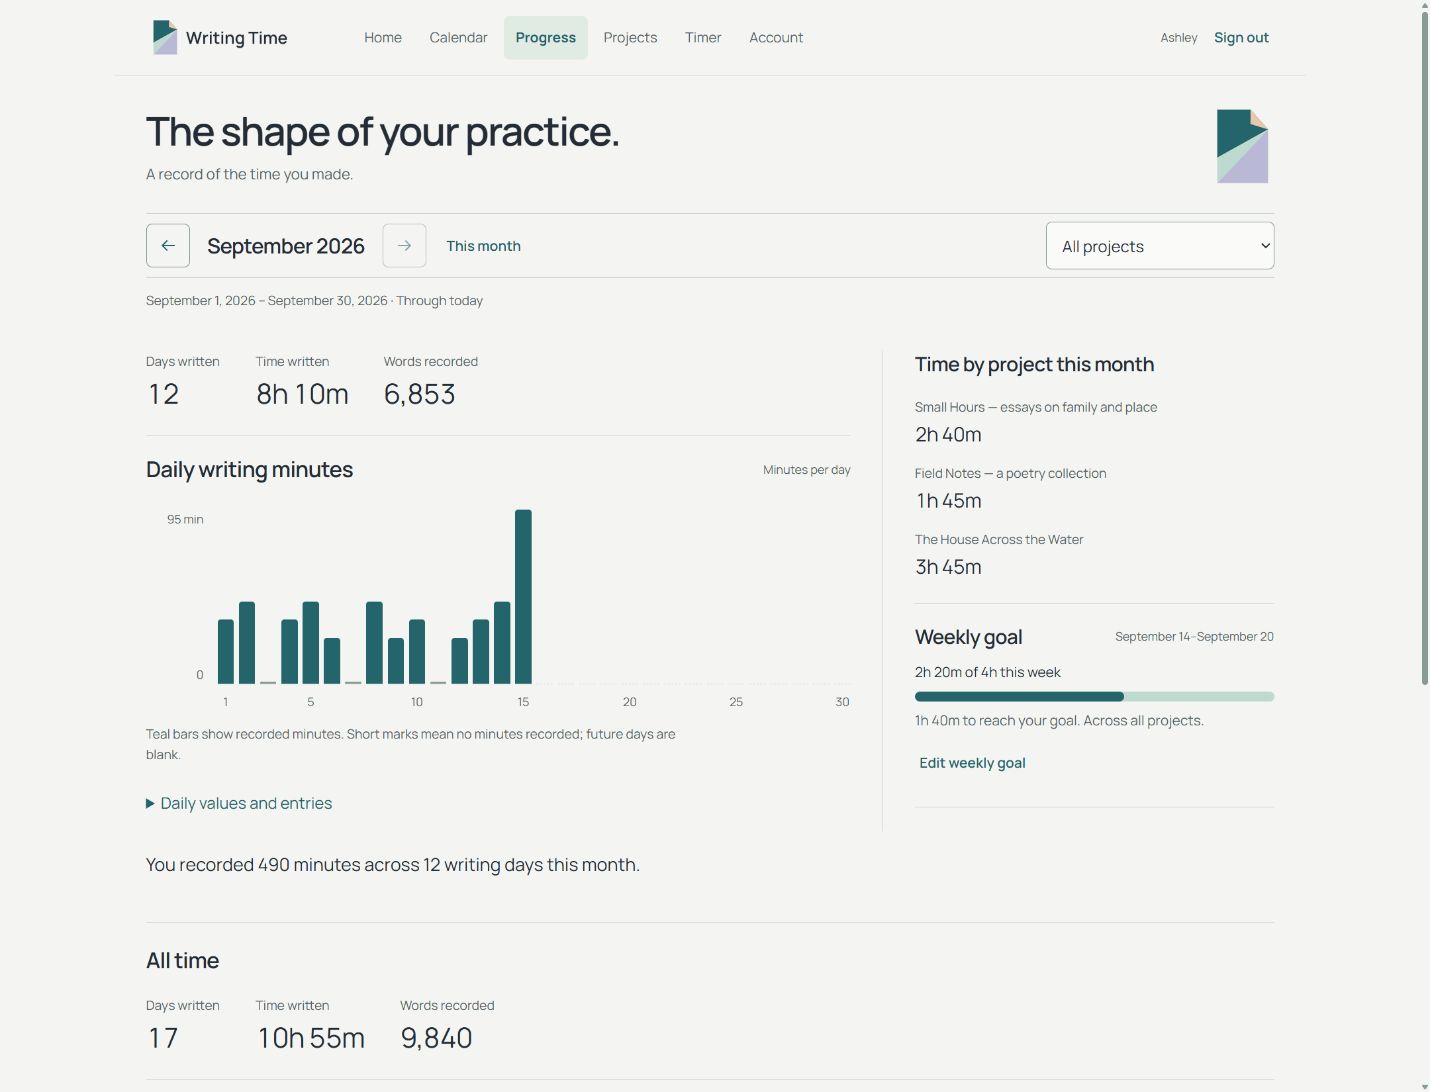Go to the previous month arrow

tap(168, 246)
